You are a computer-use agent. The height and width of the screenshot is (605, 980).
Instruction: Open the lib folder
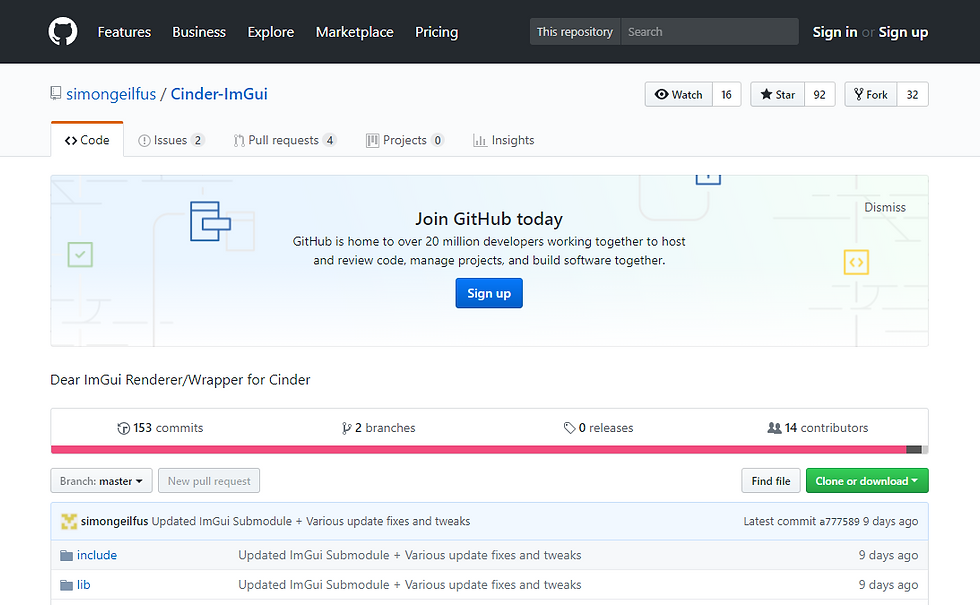coord(84,585)
